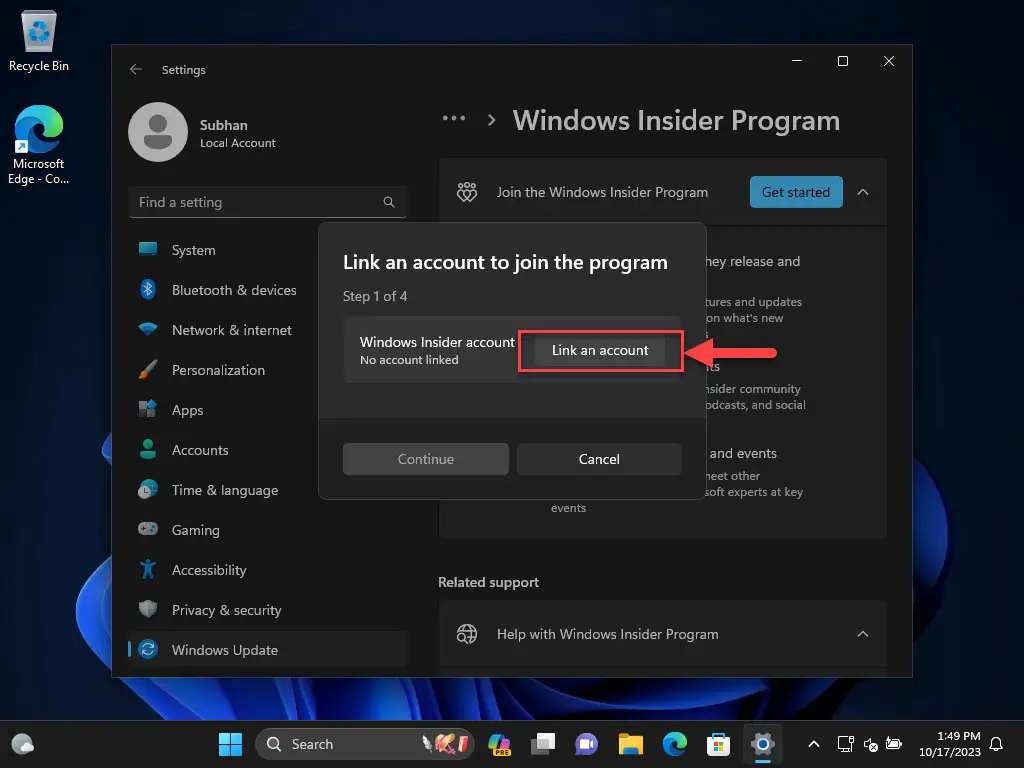Click the Network wifi icon in sidebar
This screenshot has height=768, width=1024.
(148, 329)
